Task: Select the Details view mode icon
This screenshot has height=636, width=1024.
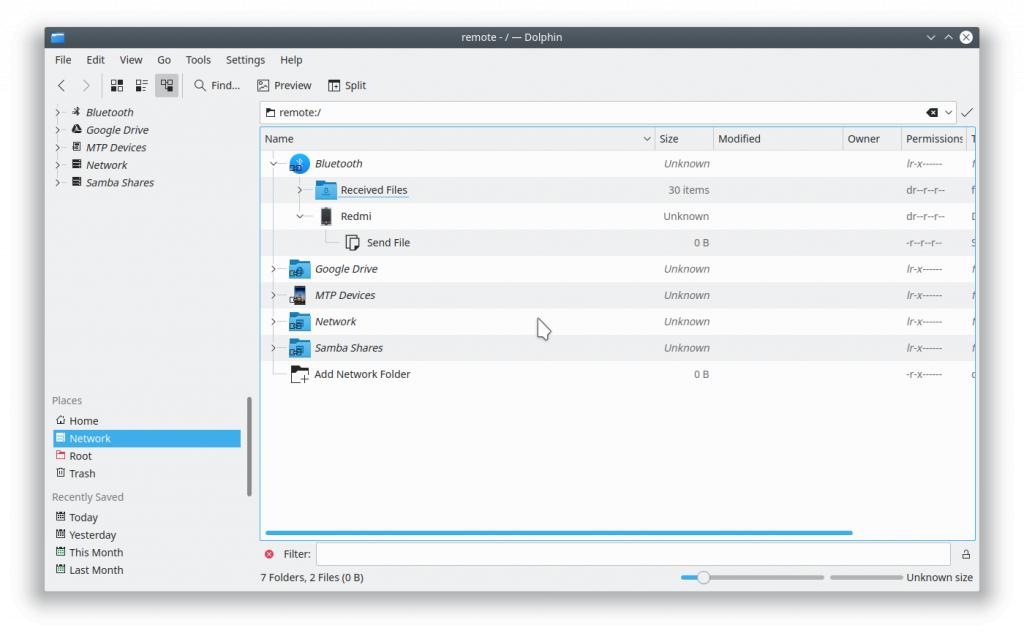Action: click(x=167, y=86)
